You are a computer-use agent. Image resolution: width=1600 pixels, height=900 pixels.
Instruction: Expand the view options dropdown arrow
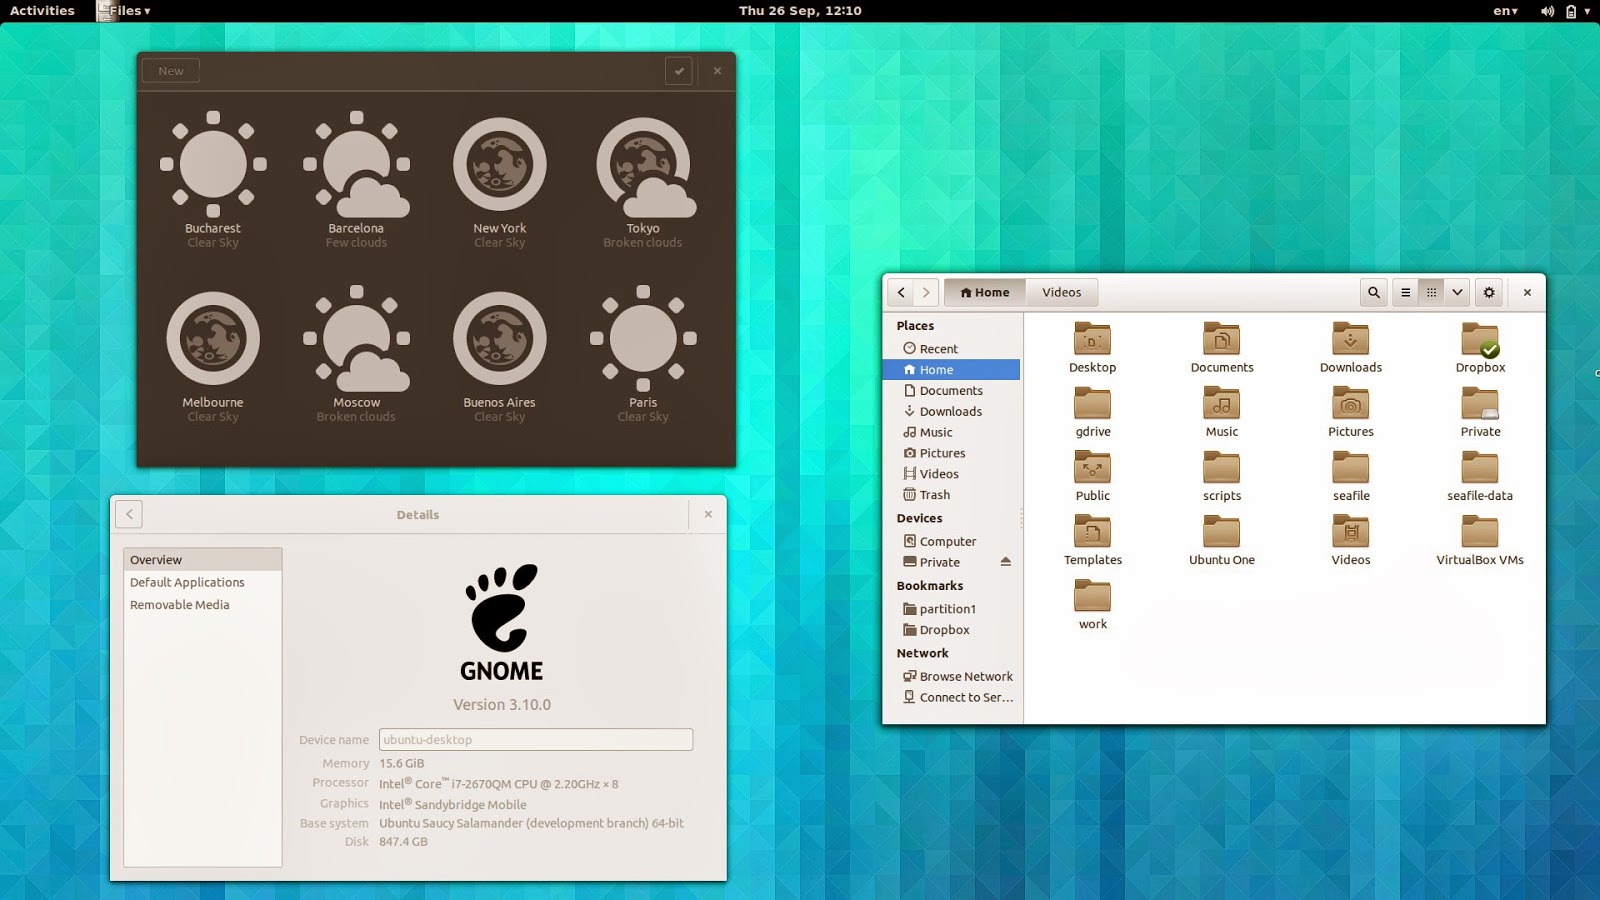pyautogui.click(x=1457, y=292)
